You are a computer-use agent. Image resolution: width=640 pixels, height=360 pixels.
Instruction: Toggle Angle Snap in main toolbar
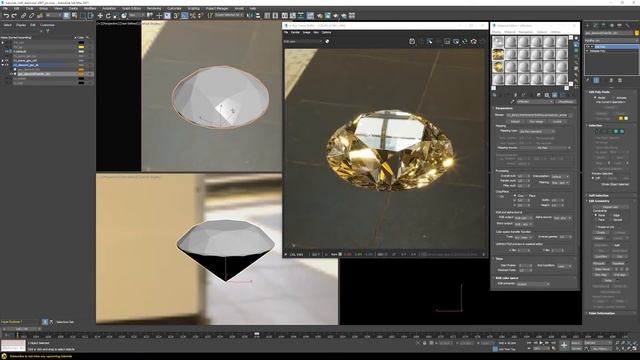(x=184, y=16)
